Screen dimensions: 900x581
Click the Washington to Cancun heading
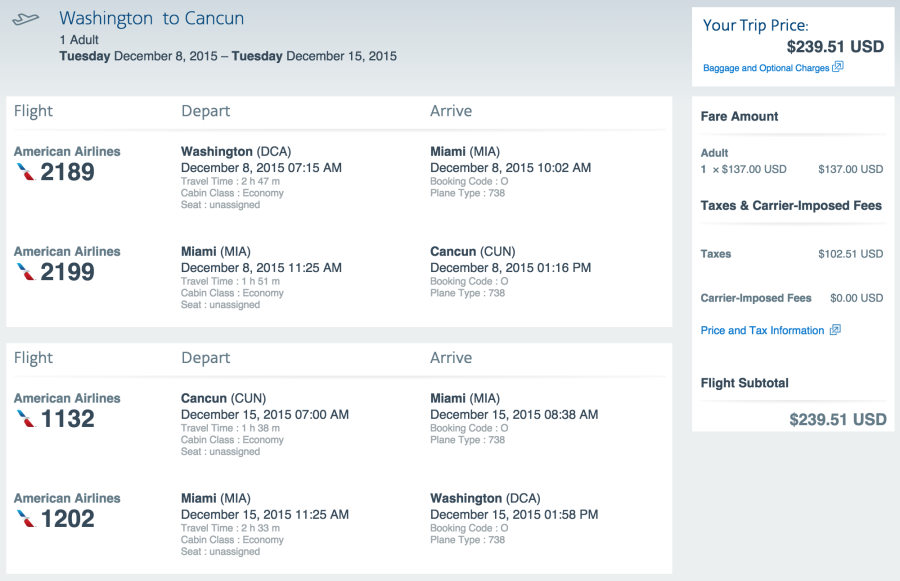pyautogui.click(x=151, y=19)
